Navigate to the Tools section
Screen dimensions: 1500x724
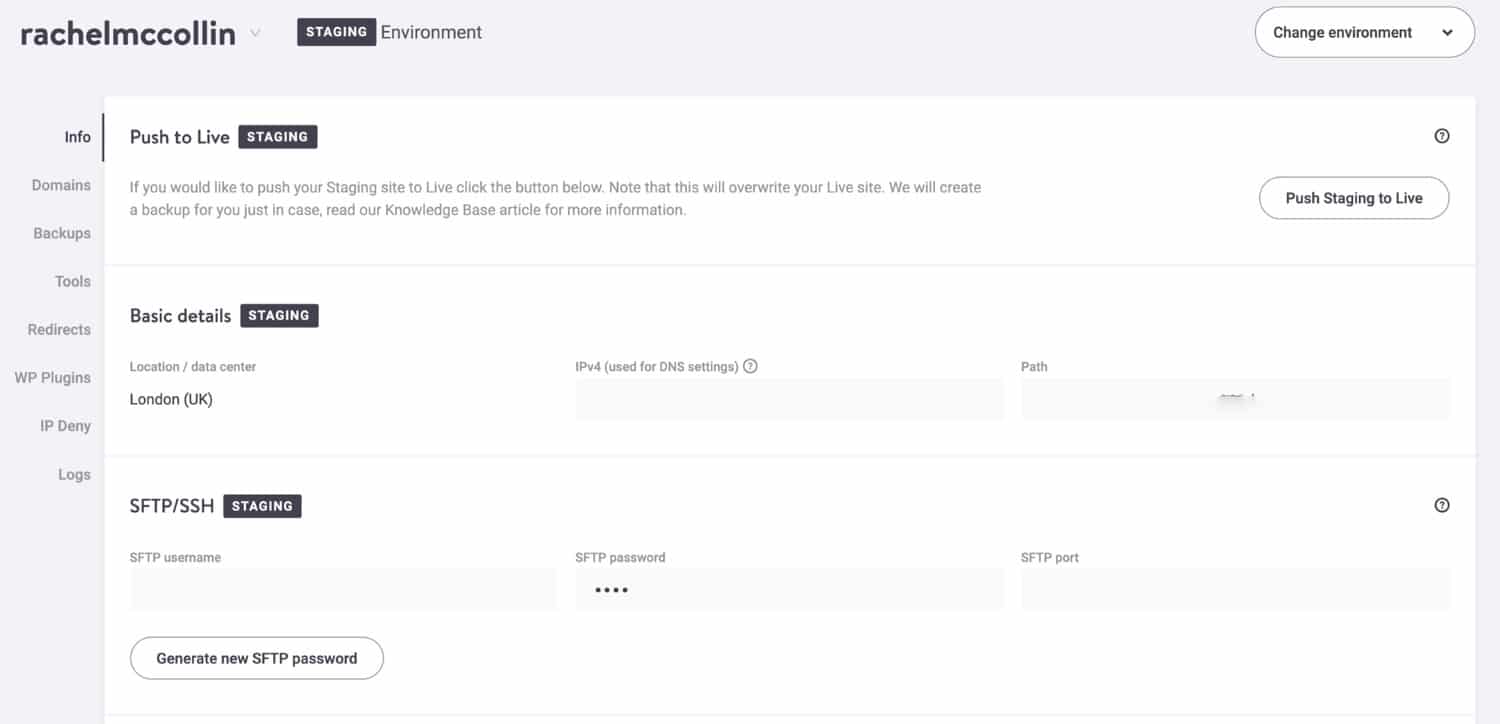pos(72,281)
